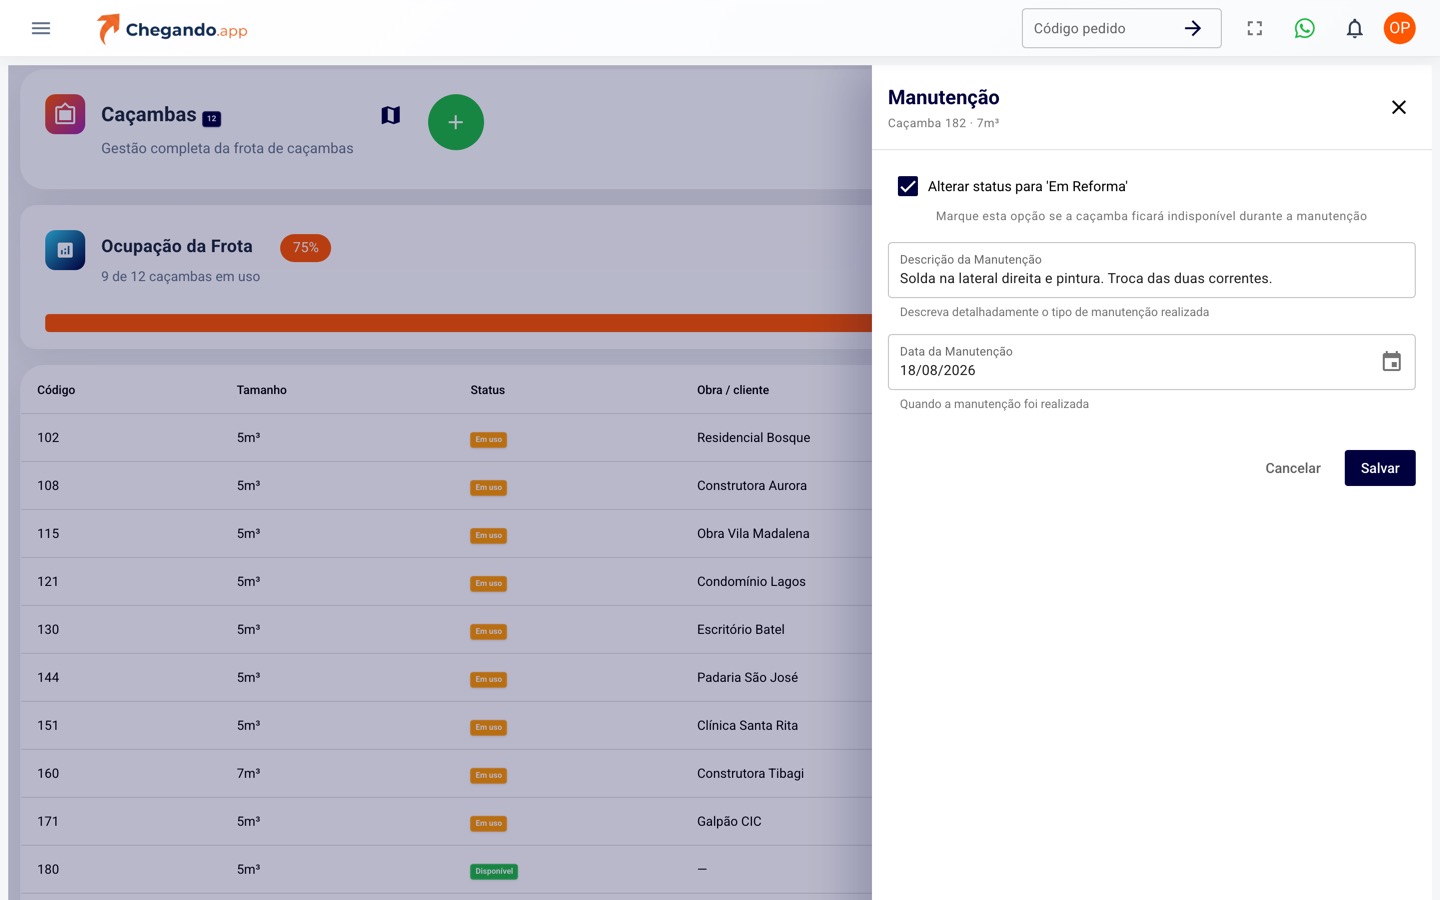Click the fleet occupancy progress bar
The image size is (1440, 900).
(458, 323)
